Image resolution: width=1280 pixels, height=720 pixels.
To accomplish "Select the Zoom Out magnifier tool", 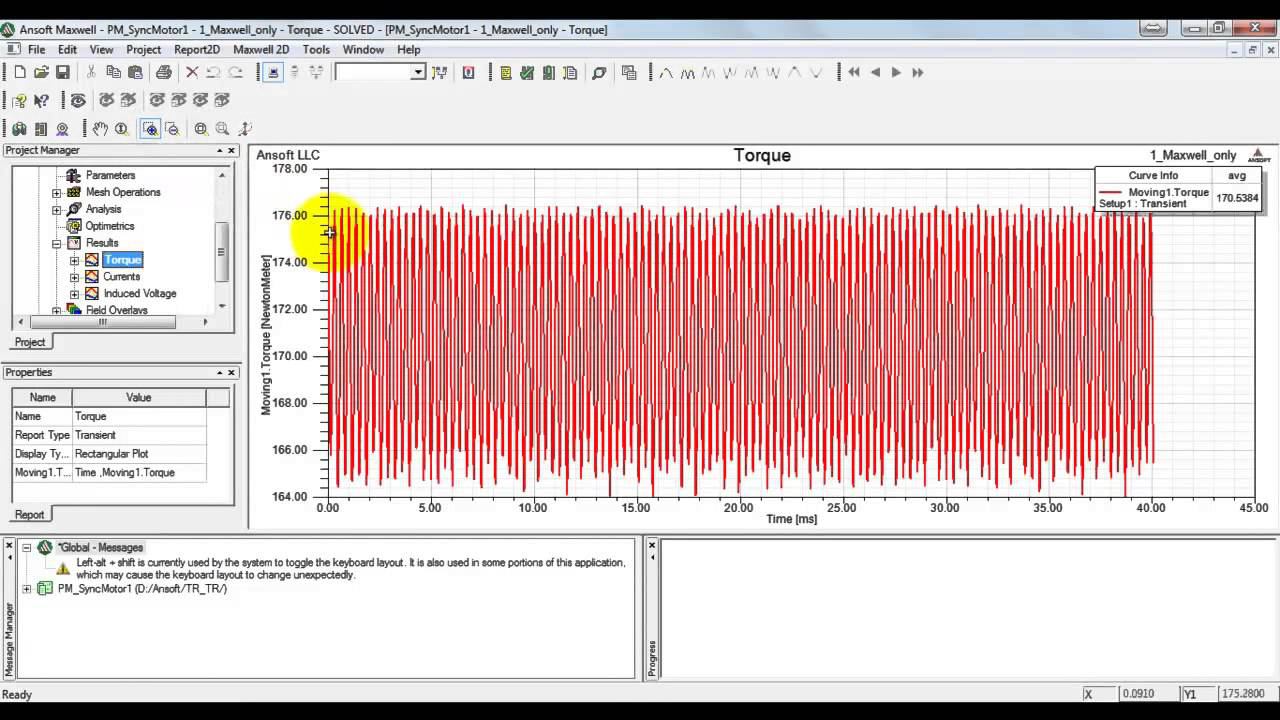I will (172, 128).
